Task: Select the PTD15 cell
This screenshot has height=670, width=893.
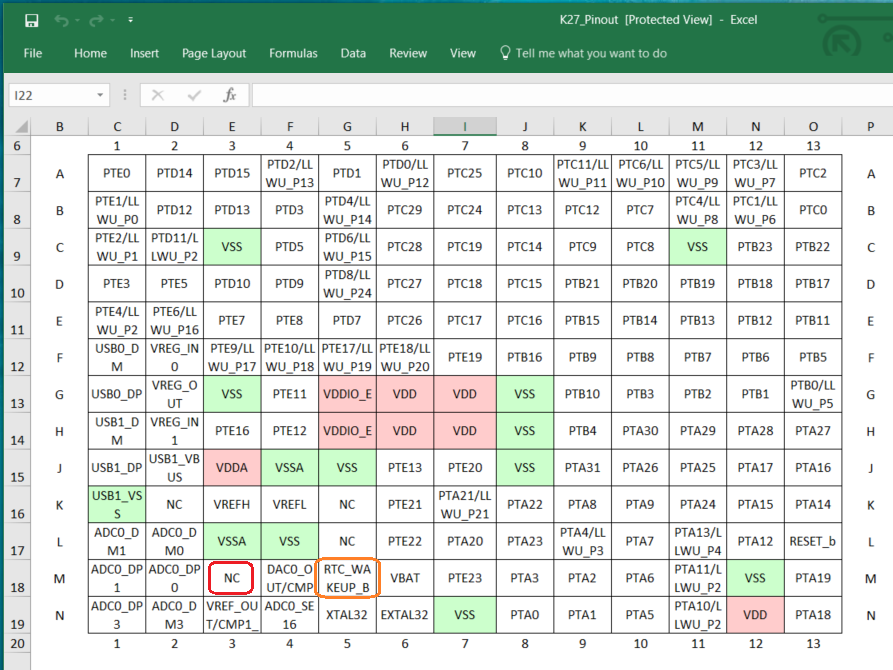Action: tap(232, 173)
